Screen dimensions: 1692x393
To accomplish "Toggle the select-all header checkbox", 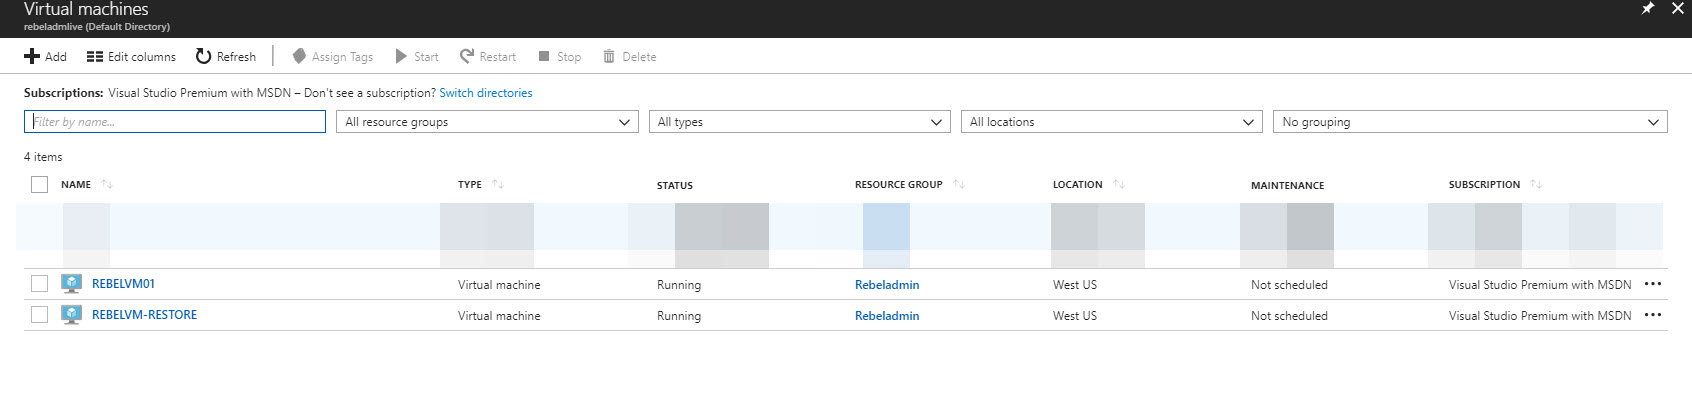I will coord(39,184).
